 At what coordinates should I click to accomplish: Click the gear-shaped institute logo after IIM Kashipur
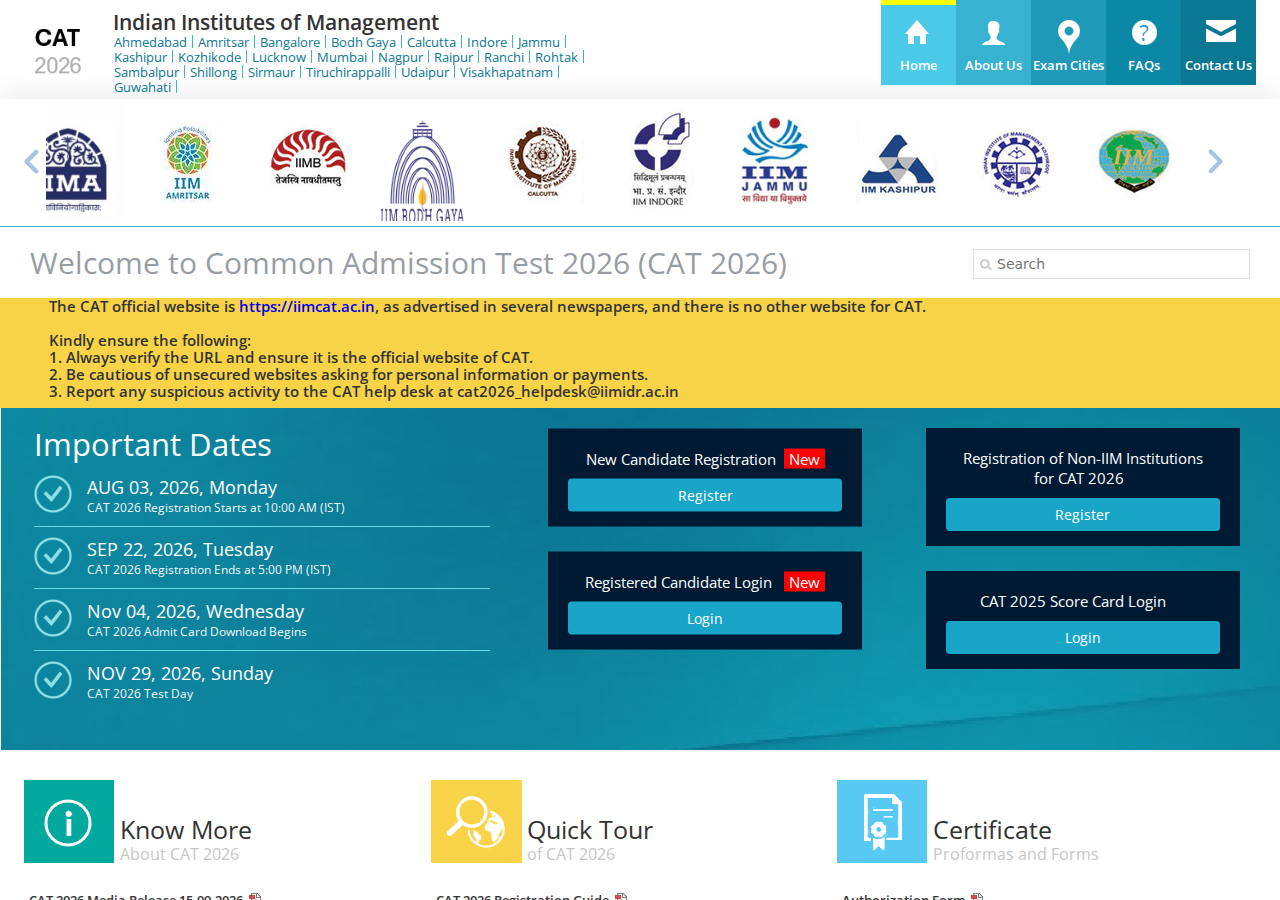pyautogui.click(x=1016, y=163)
